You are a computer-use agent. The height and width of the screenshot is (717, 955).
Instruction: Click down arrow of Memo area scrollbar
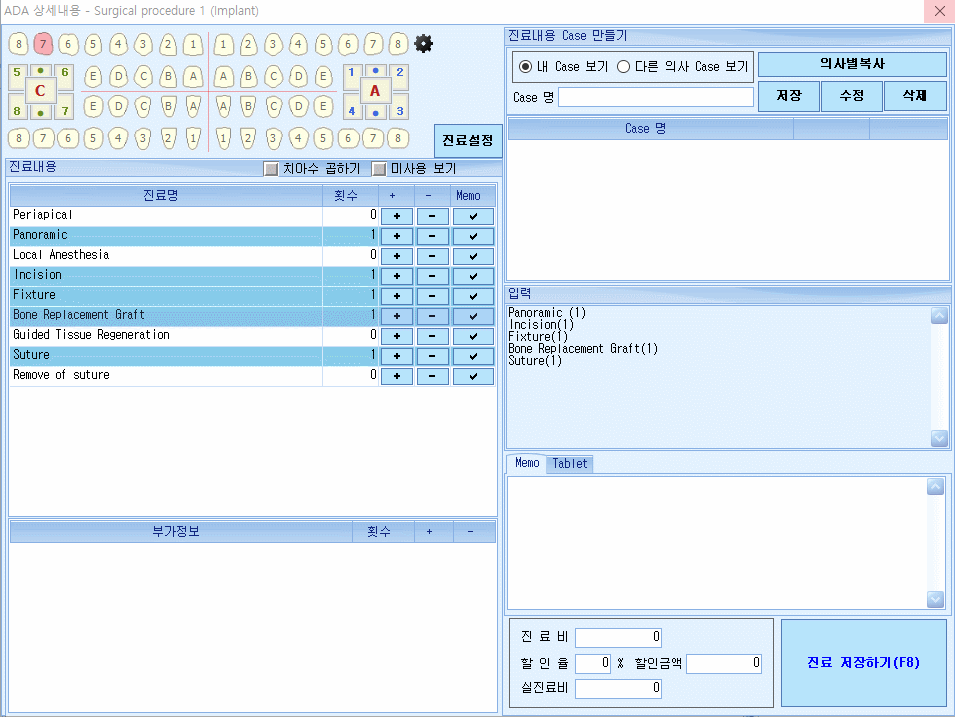coord(936,599)
